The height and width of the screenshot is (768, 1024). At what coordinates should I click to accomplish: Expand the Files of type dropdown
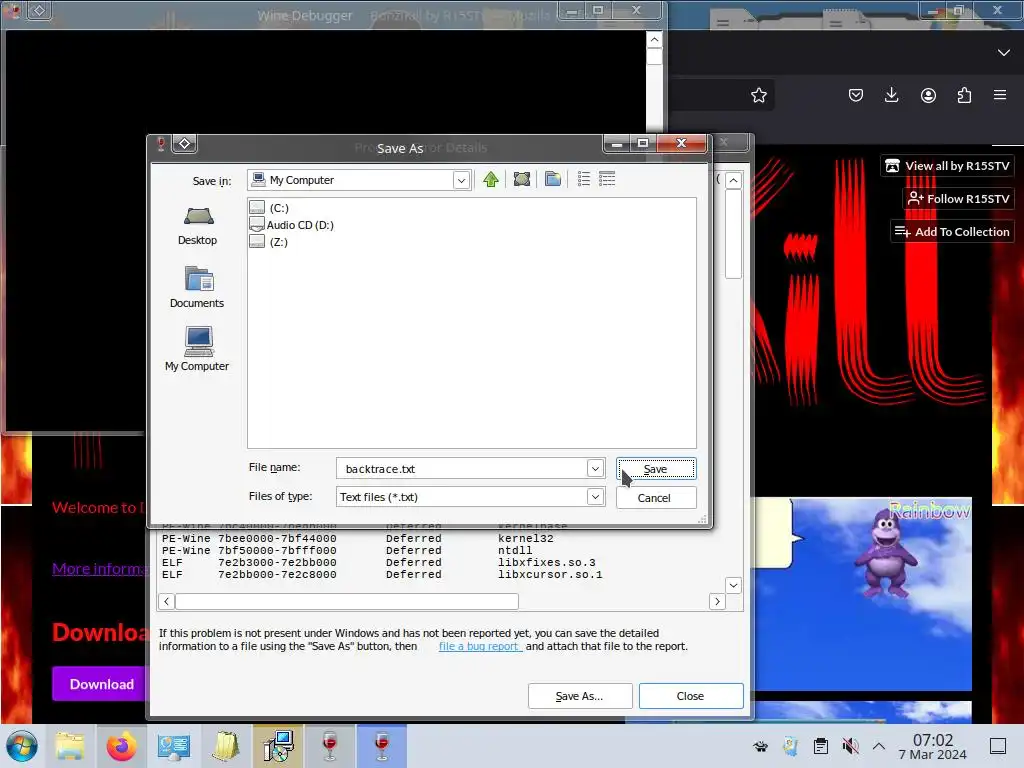[x=595, y=497]
